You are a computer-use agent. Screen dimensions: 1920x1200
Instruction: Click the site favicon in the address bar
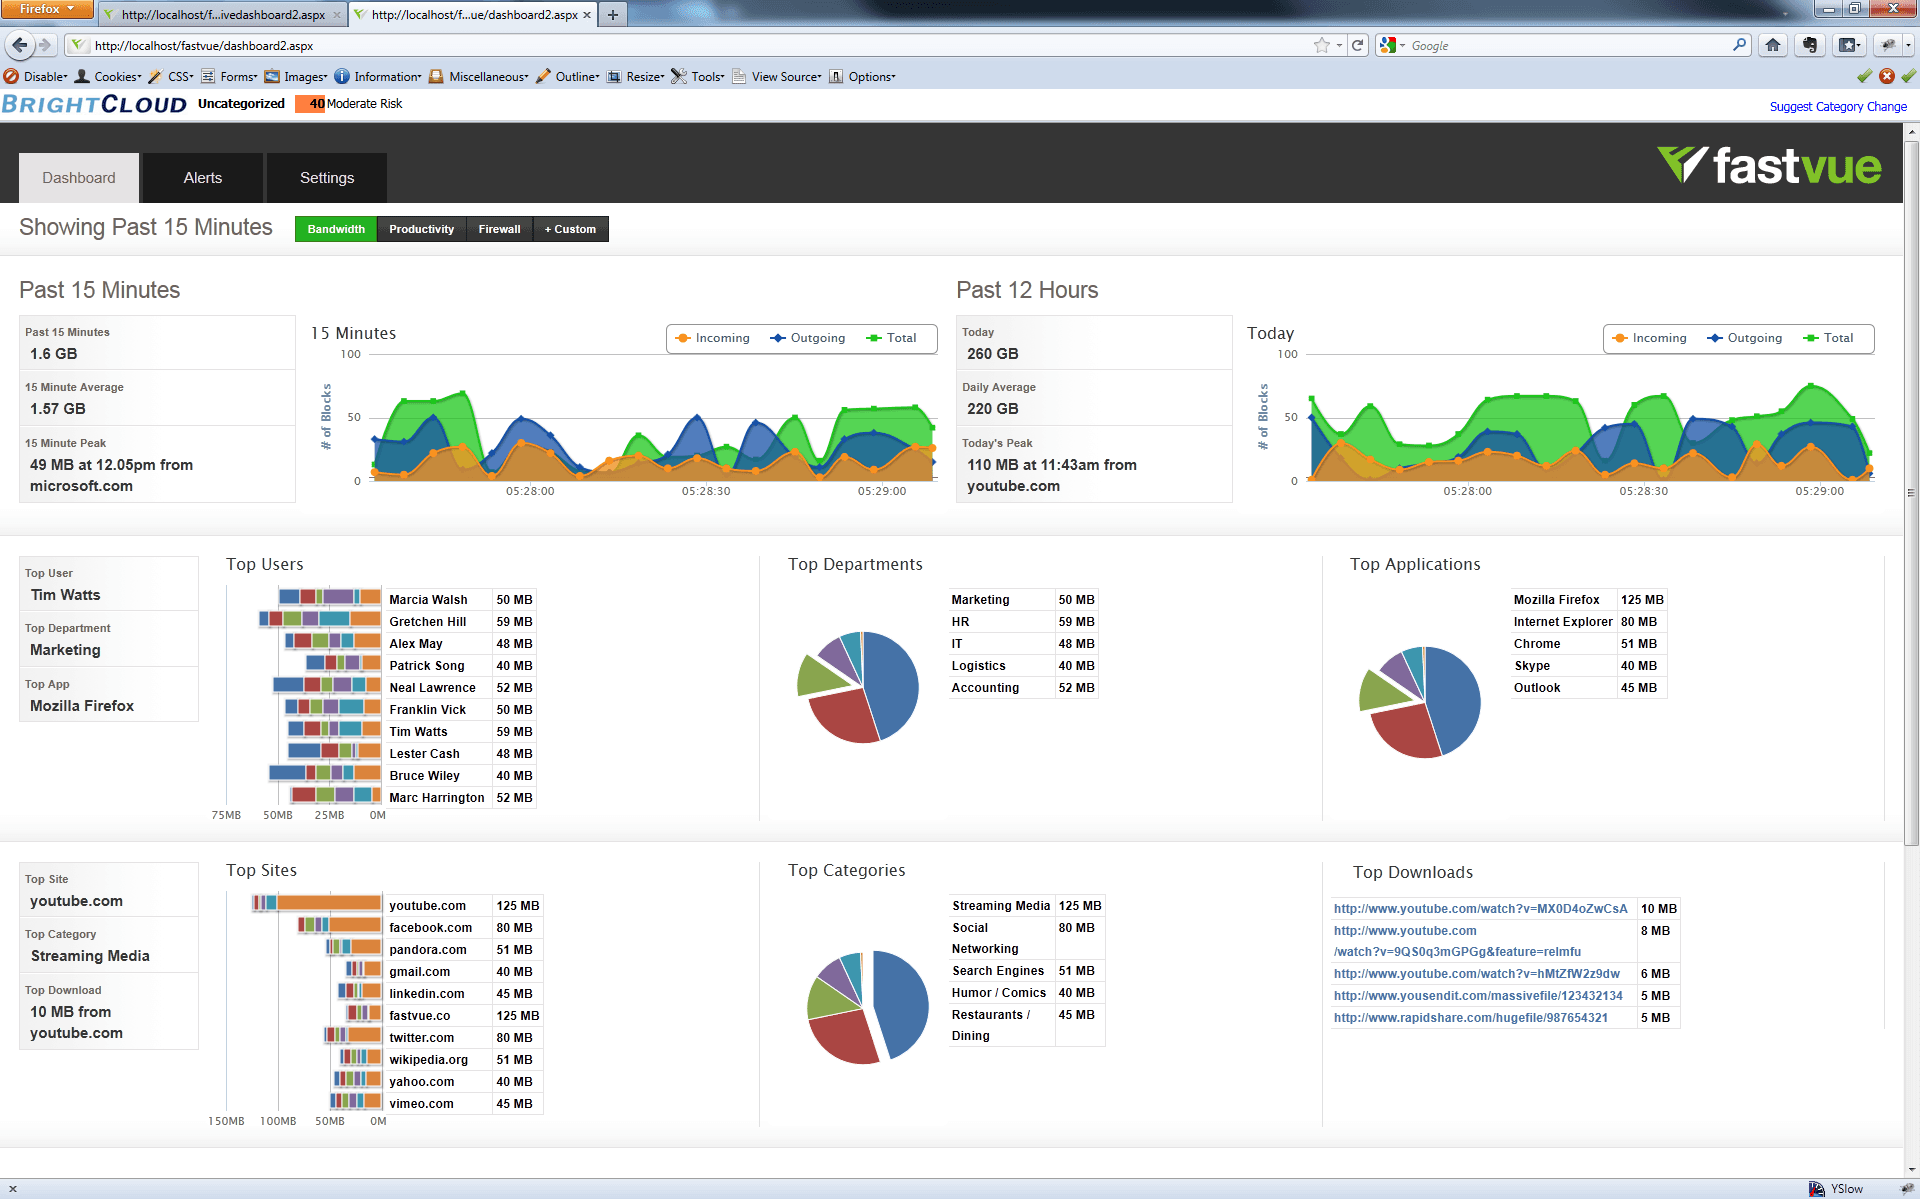click(x=77, y=45)
